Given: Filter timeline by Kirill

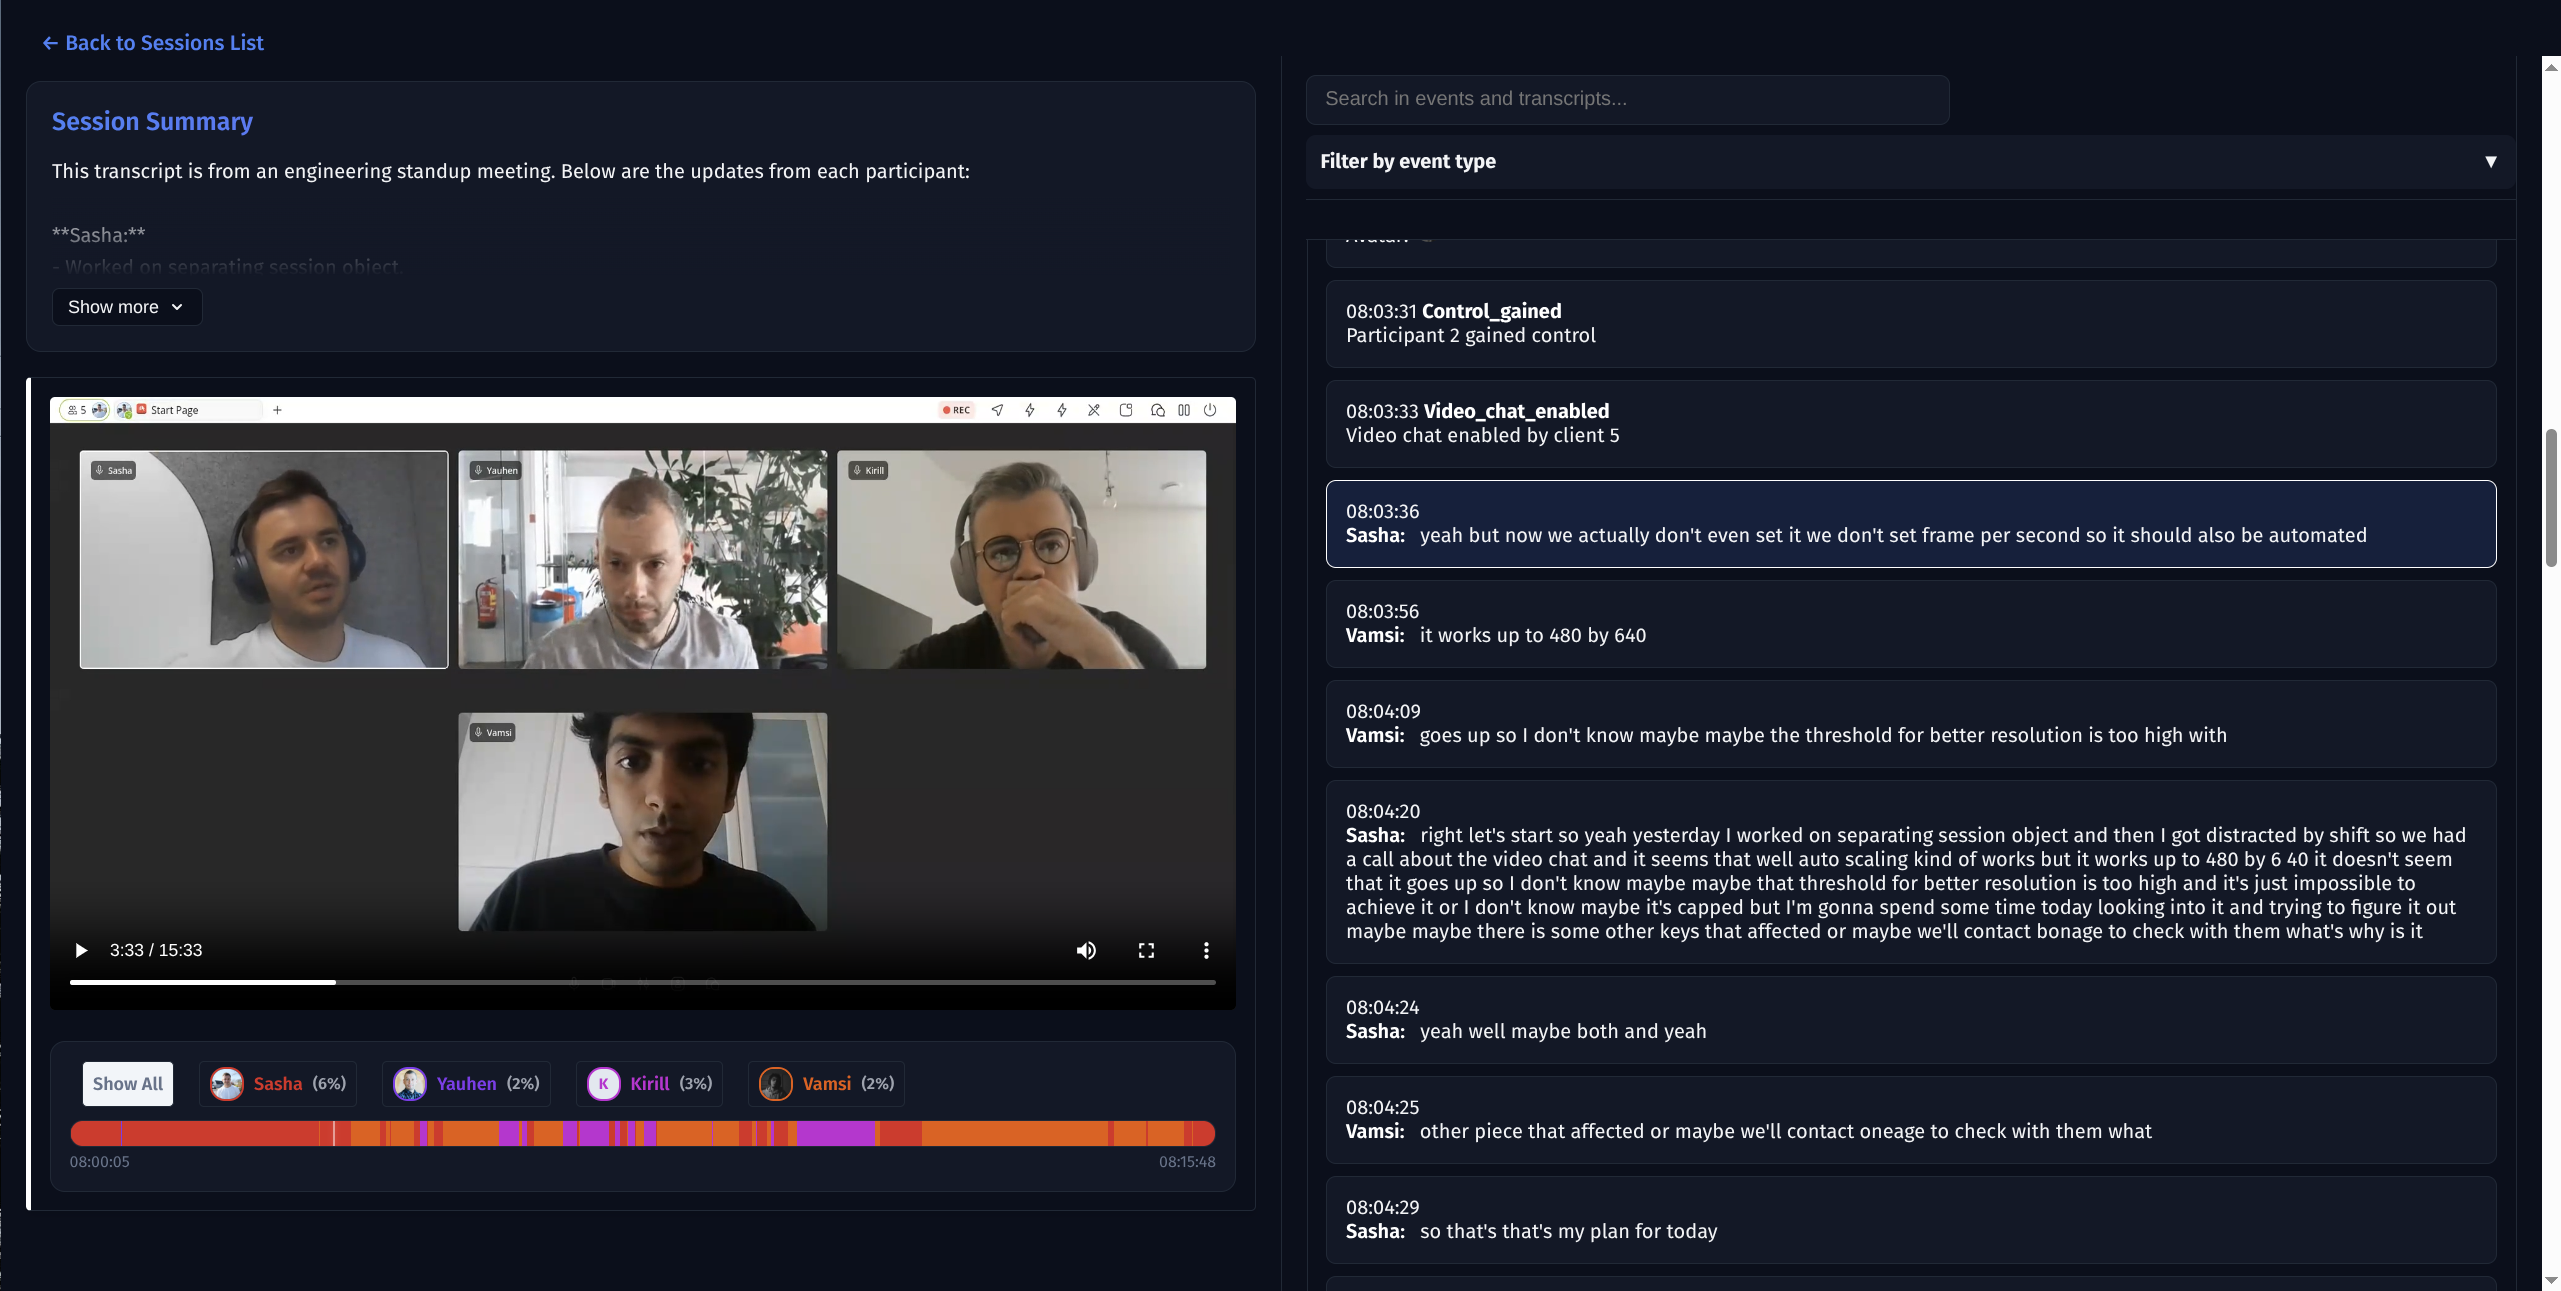Looking at the screenshot, I should (650, 1084).
